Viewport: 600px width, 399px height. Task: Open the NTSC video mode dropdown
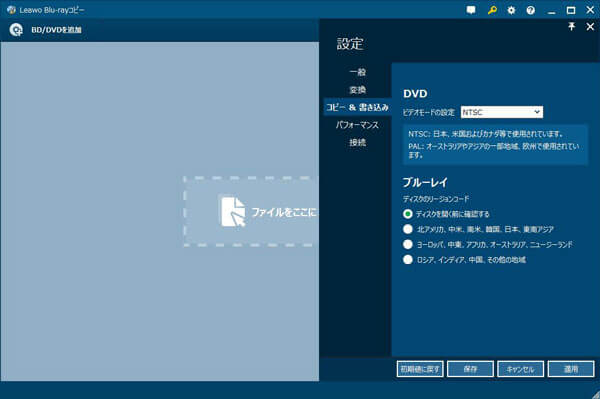[x=502, y=112]
